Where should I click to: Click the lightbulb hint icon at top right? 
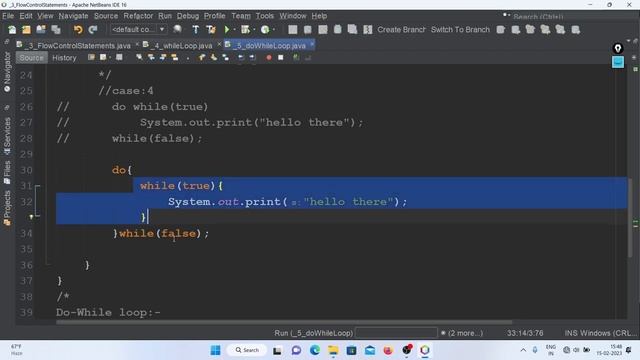point(618,49)
